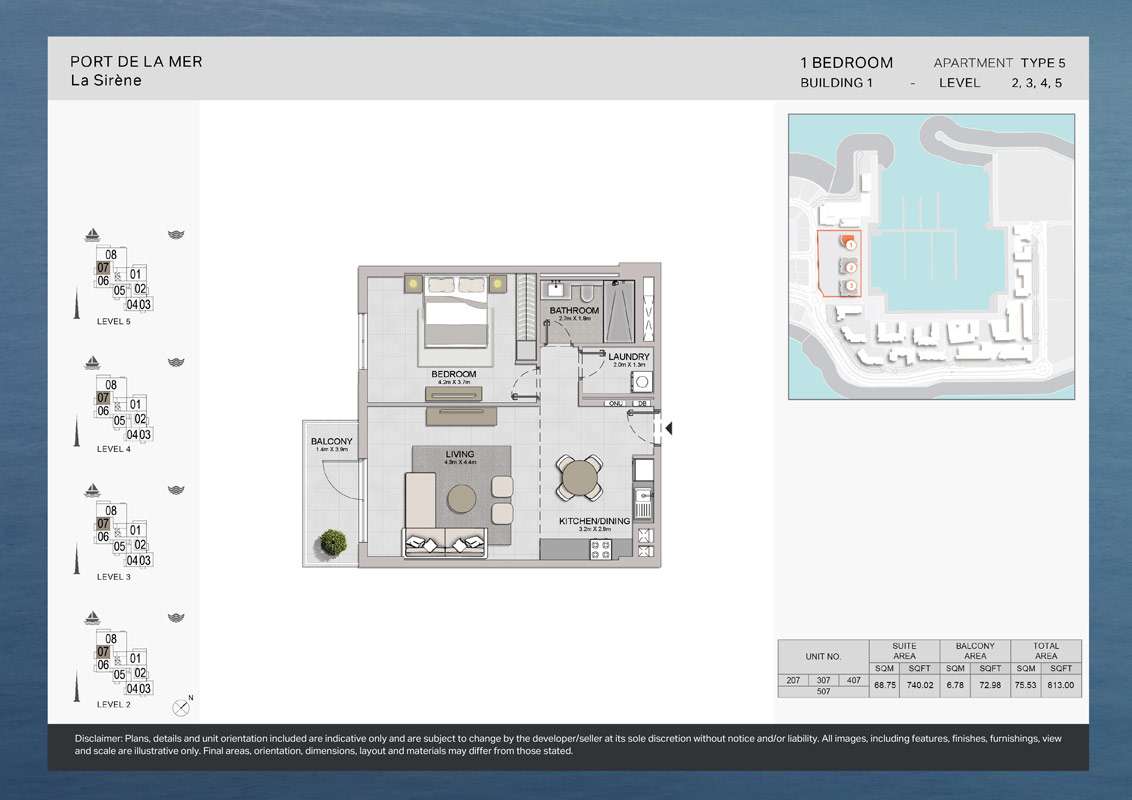Click the BEDROOM room label
Image resolution: width=1132 pixels, height=800 pixels.
(453, 374)
